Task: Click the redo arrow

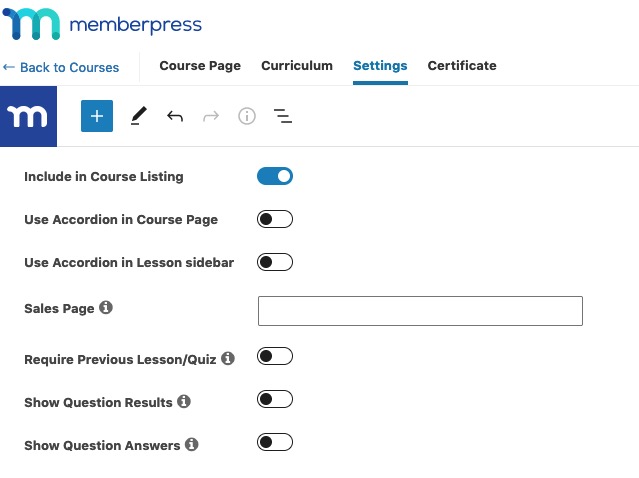Action: click(x=211, y=117)
